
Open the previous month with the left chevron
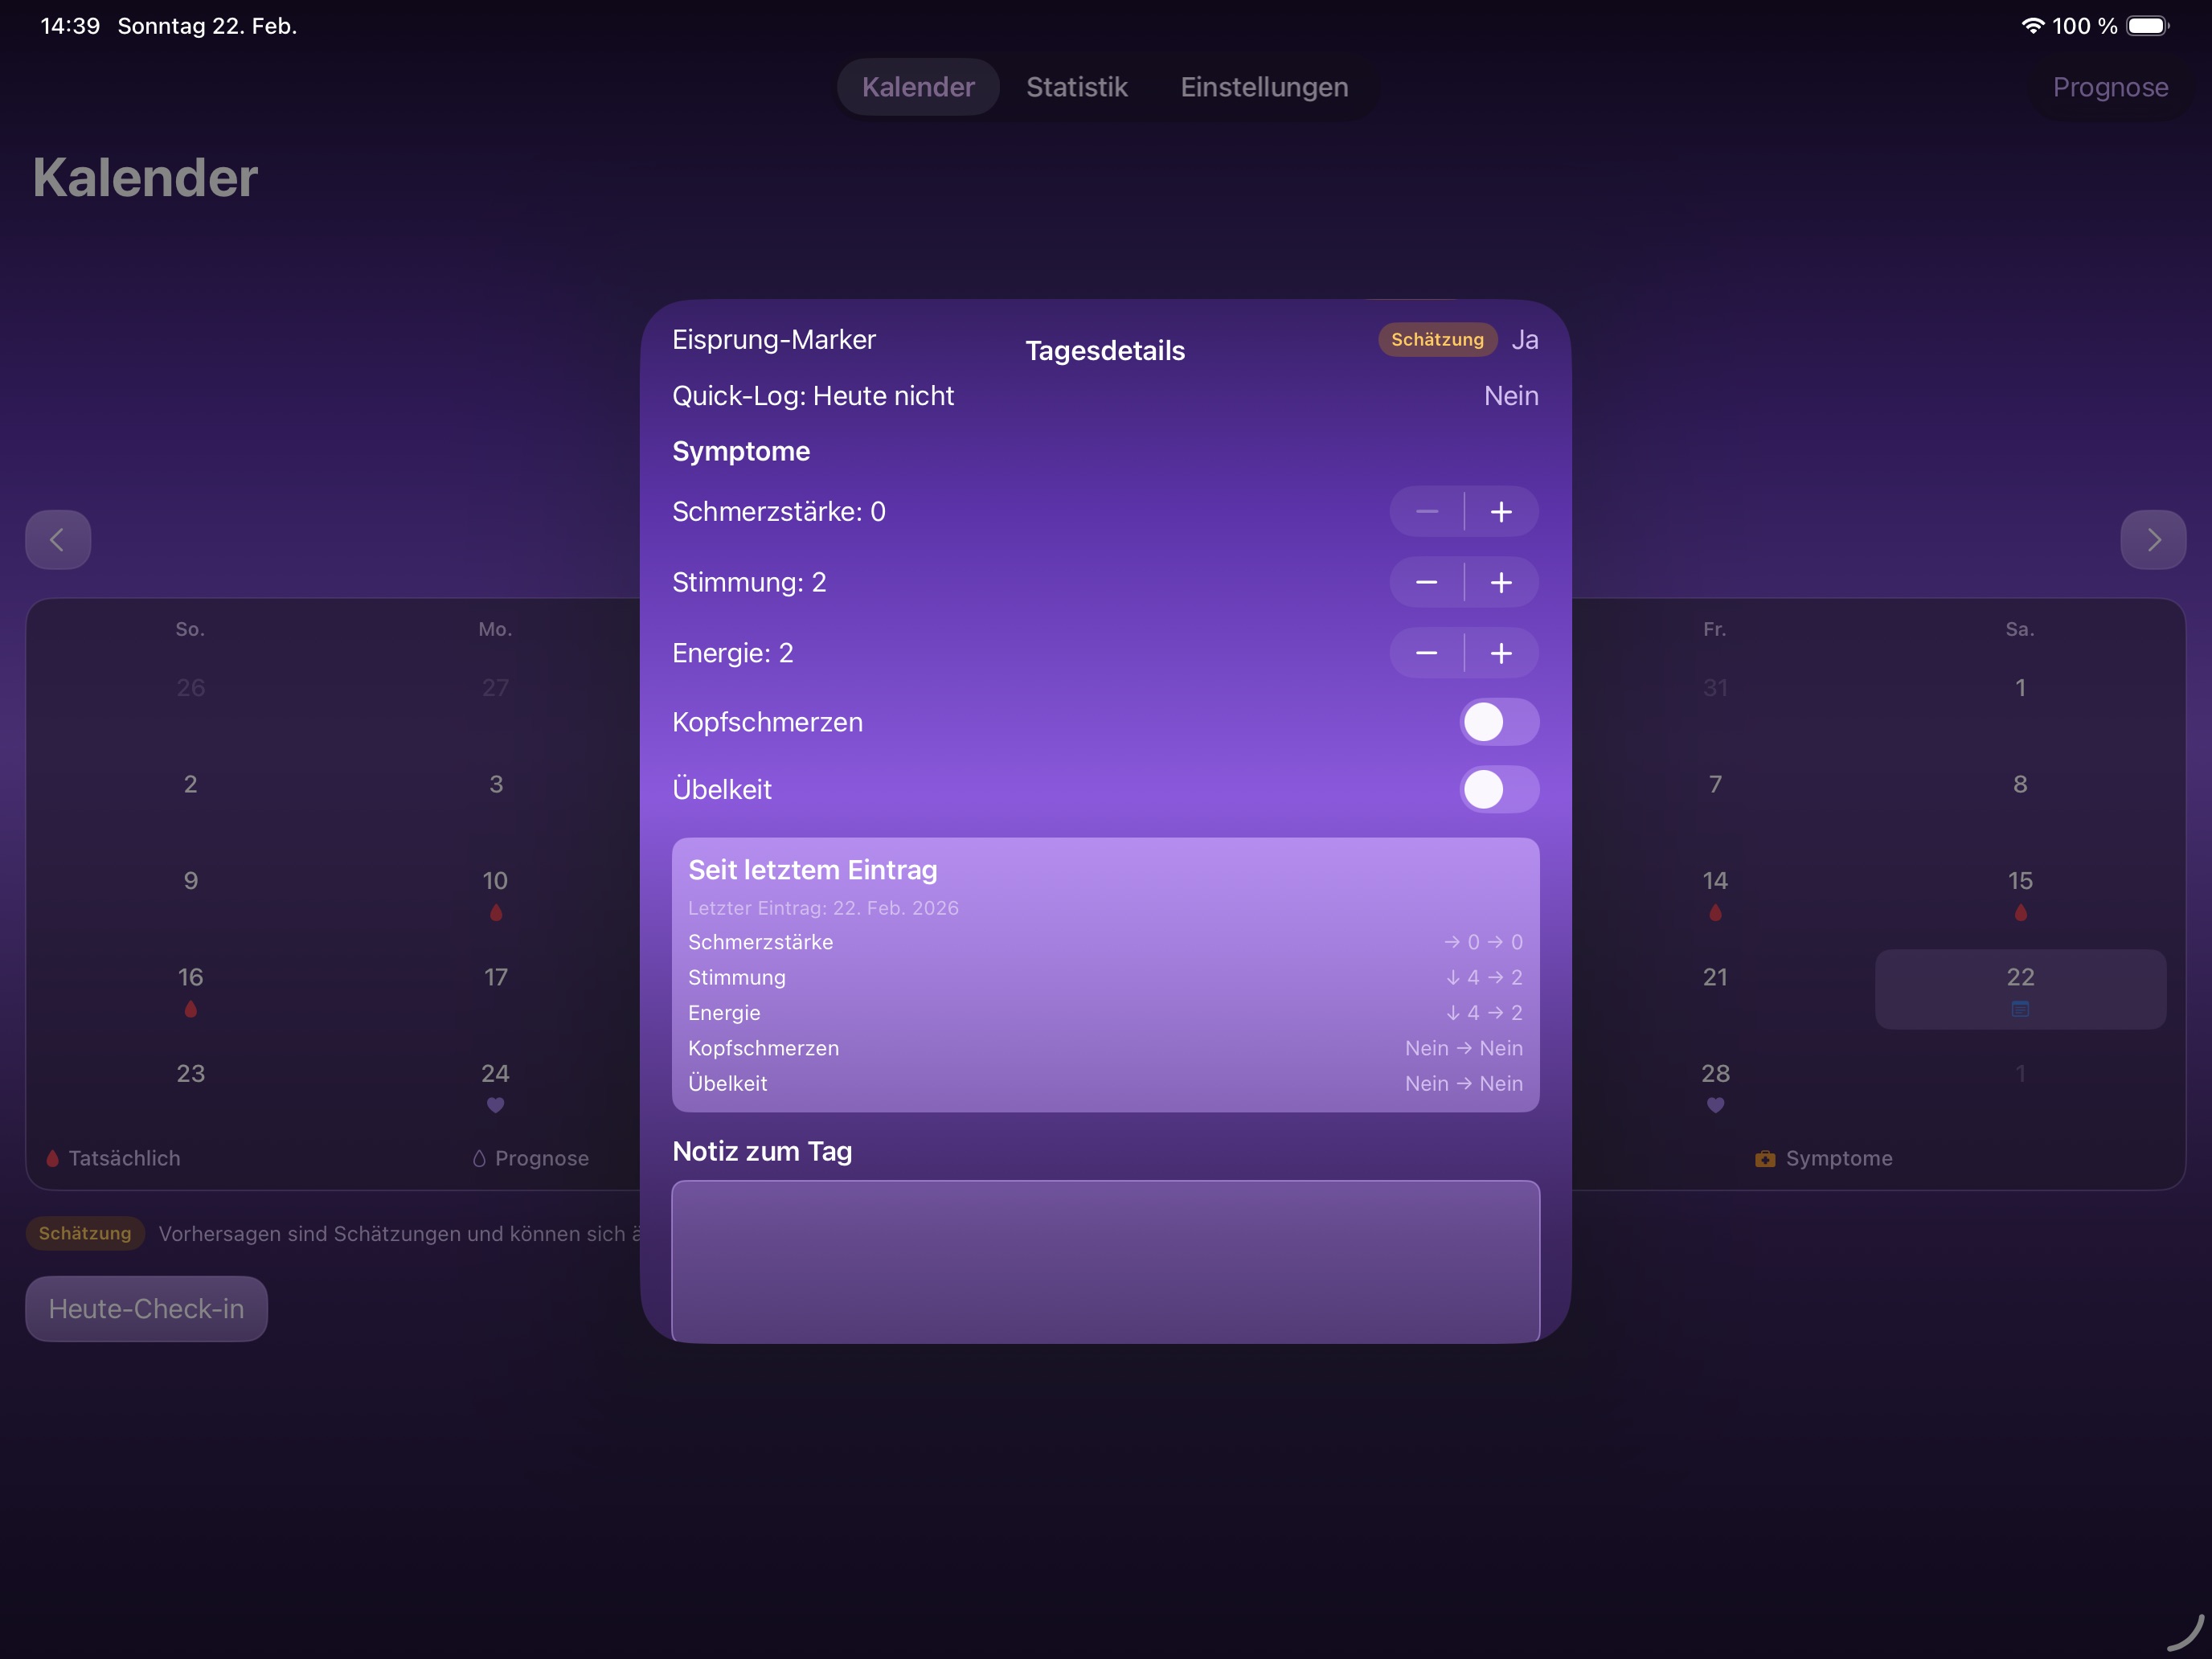57,539
